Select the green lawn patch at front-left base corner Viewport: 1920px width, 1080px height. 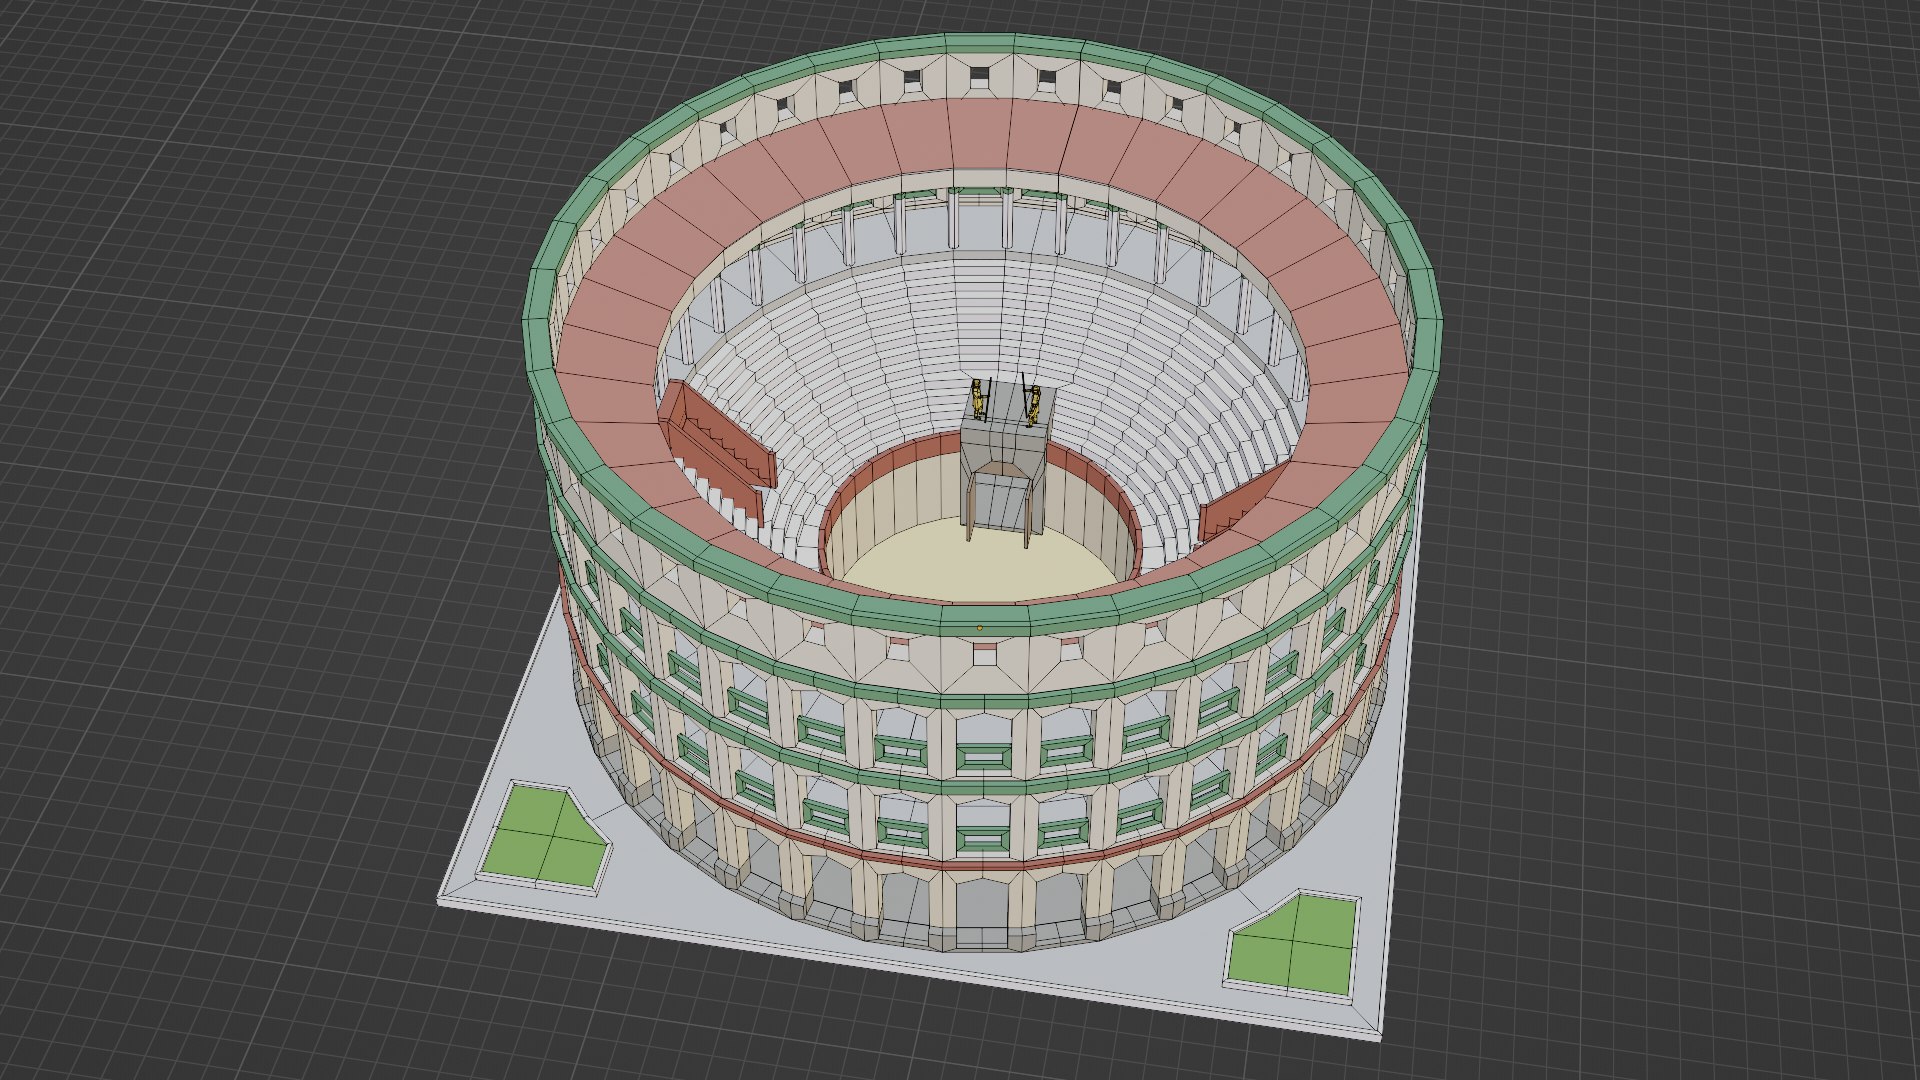545,835
